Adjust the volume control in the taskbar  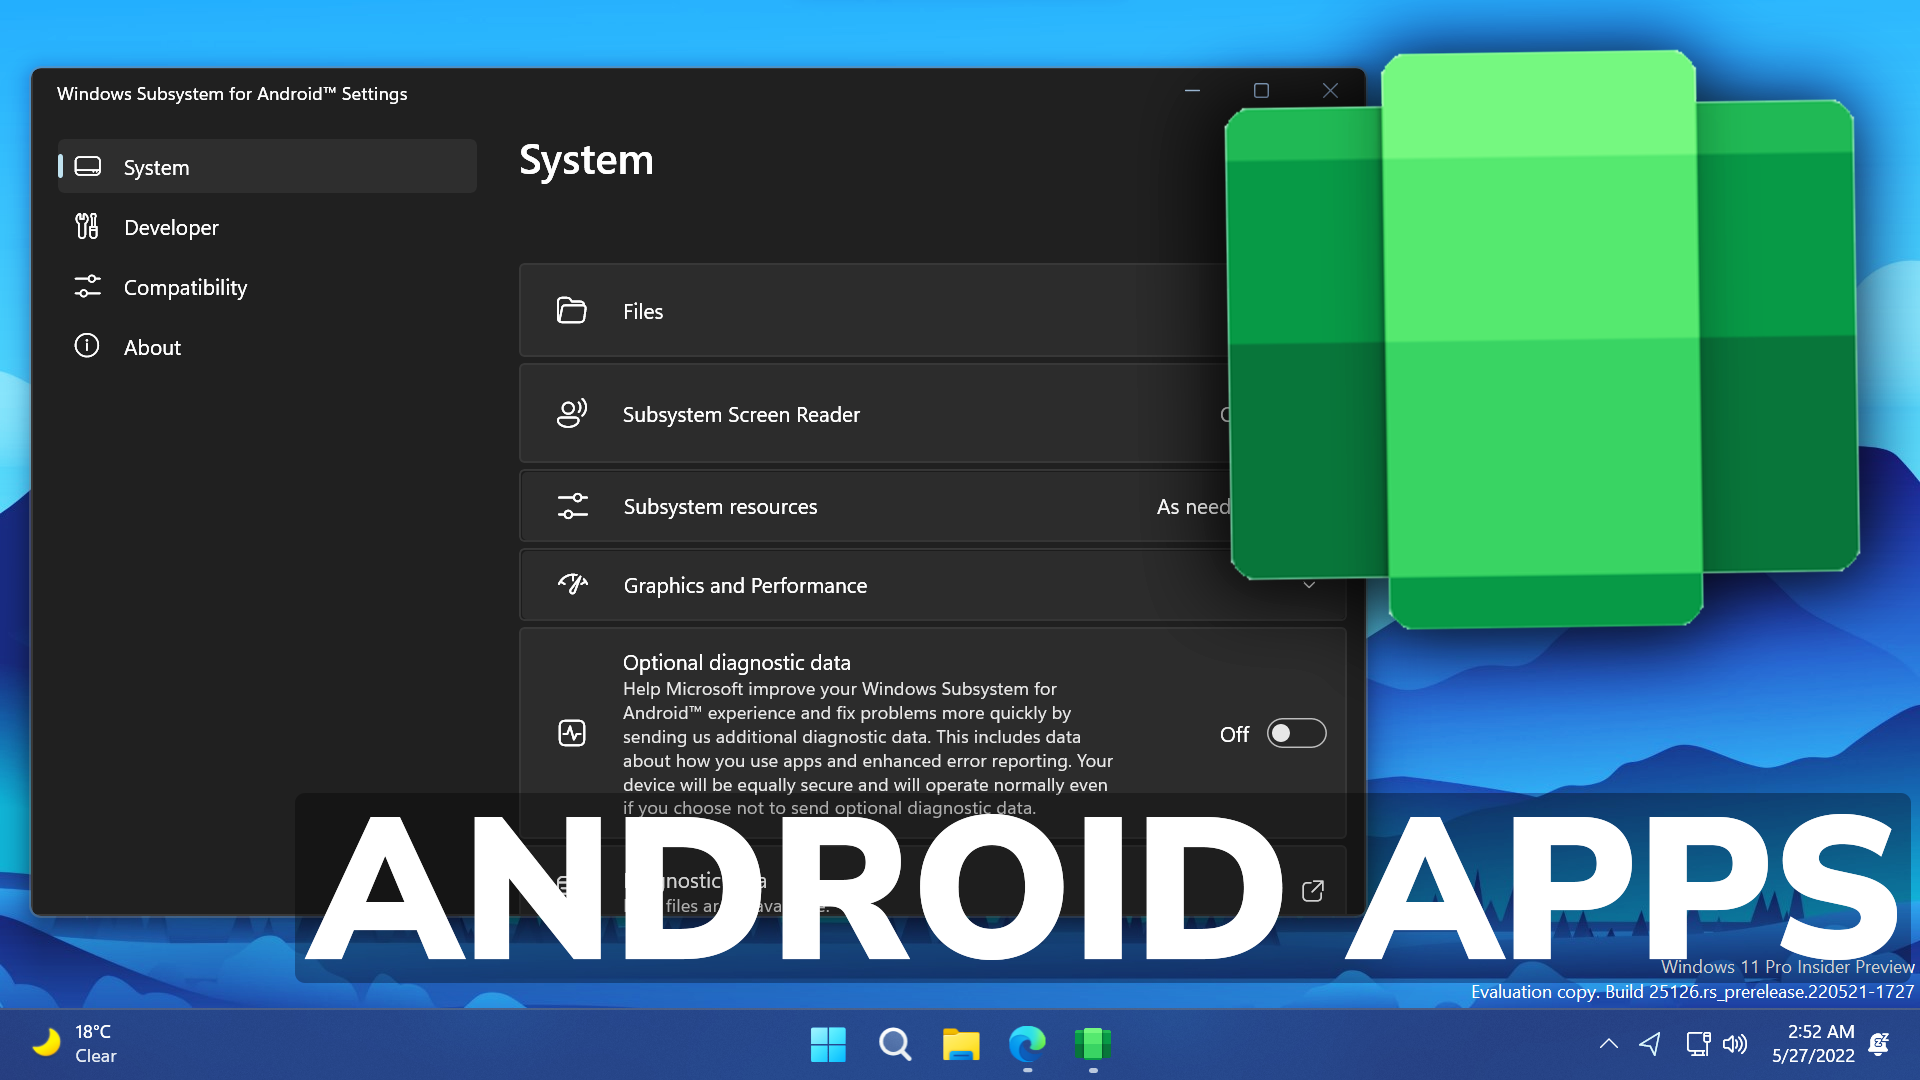1737,1044
